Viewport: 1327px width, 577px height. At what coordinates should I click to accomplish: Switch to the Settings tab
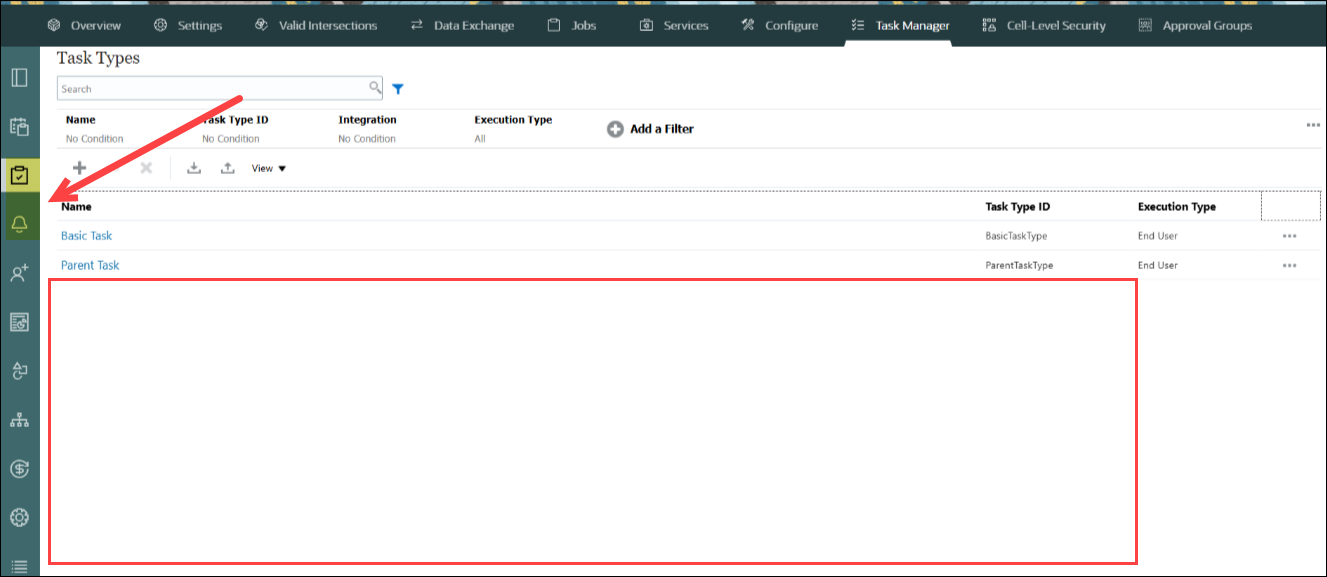tap(188, 25)
